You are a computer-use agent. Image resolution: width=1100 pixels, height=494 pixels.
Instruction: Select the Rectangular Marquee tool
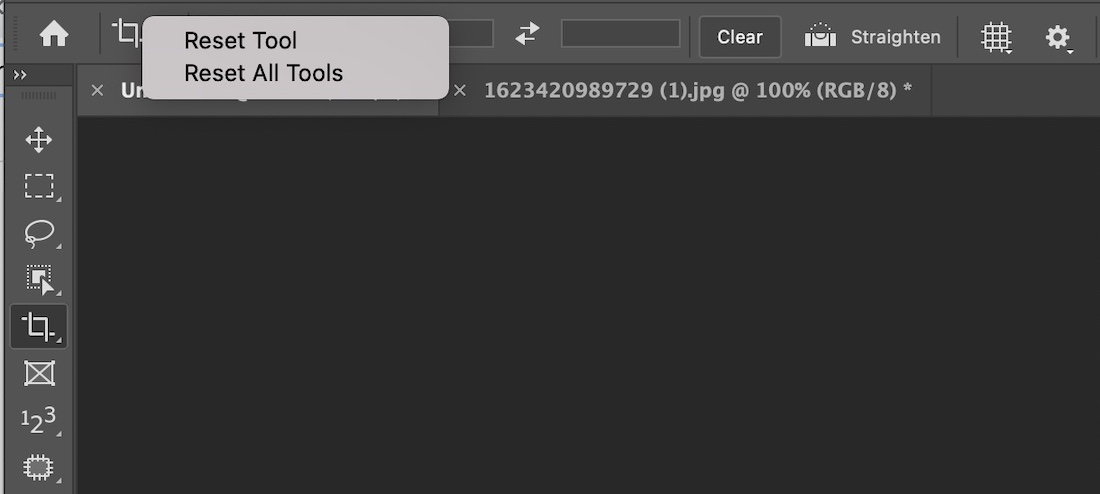[x=39, y=186]
